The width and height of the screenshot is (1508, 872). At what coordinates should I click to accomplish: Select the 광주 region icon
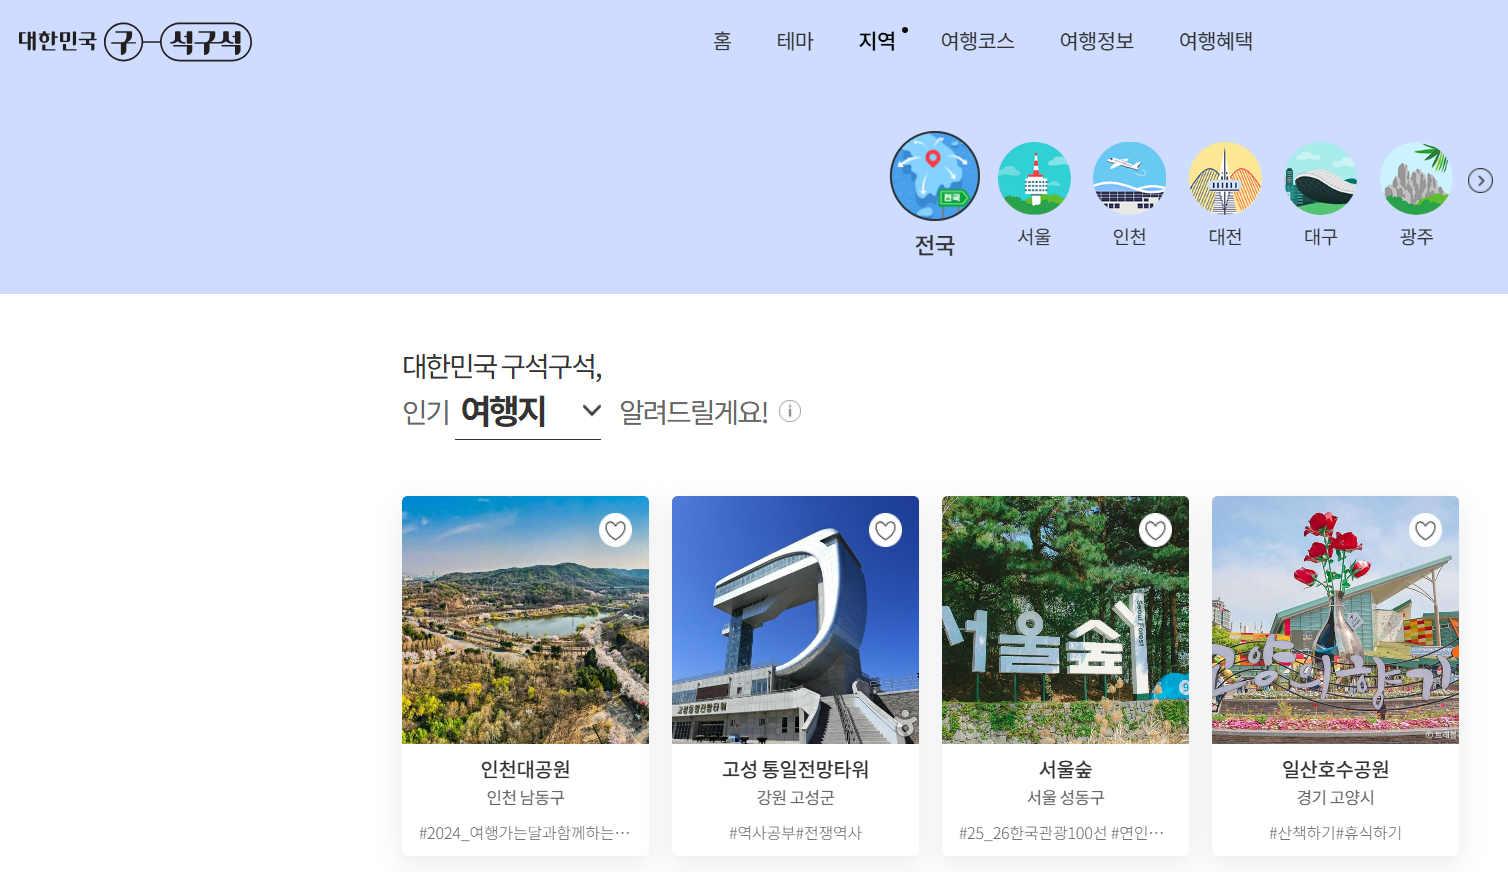[x=1415, y=177]
